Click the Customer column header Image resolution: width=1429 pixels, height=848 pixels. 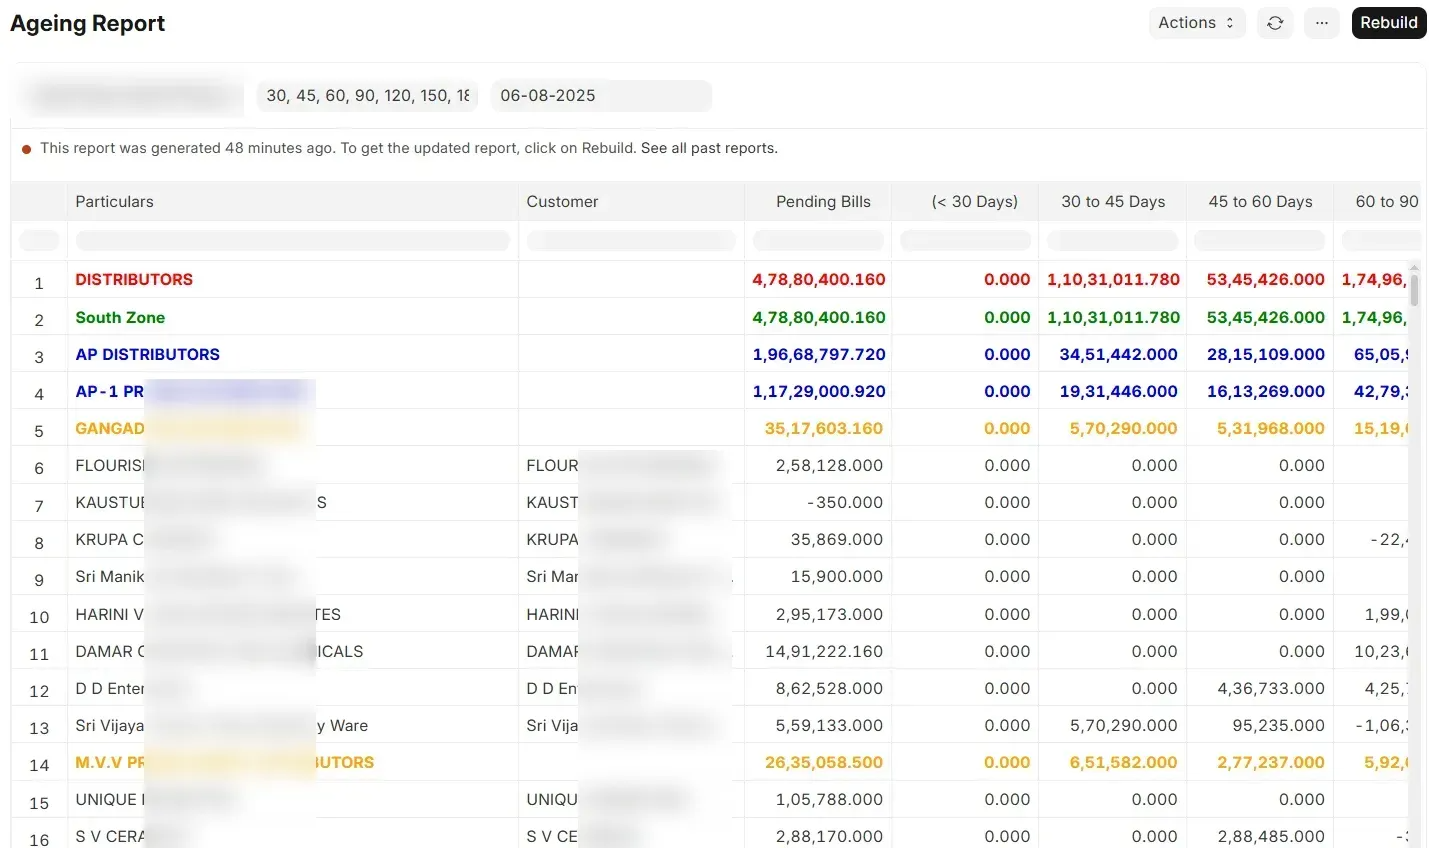point(631,201)
